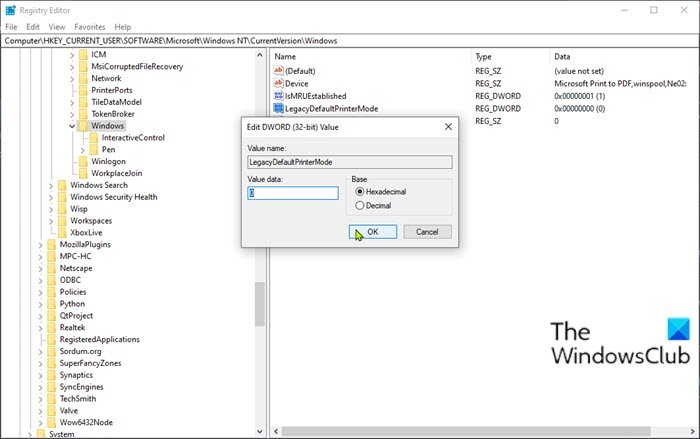Select the LegacyDefaultPrinterMode DWORD icon
The height and width of the screenshot is (439, 700).
[278, 108]
